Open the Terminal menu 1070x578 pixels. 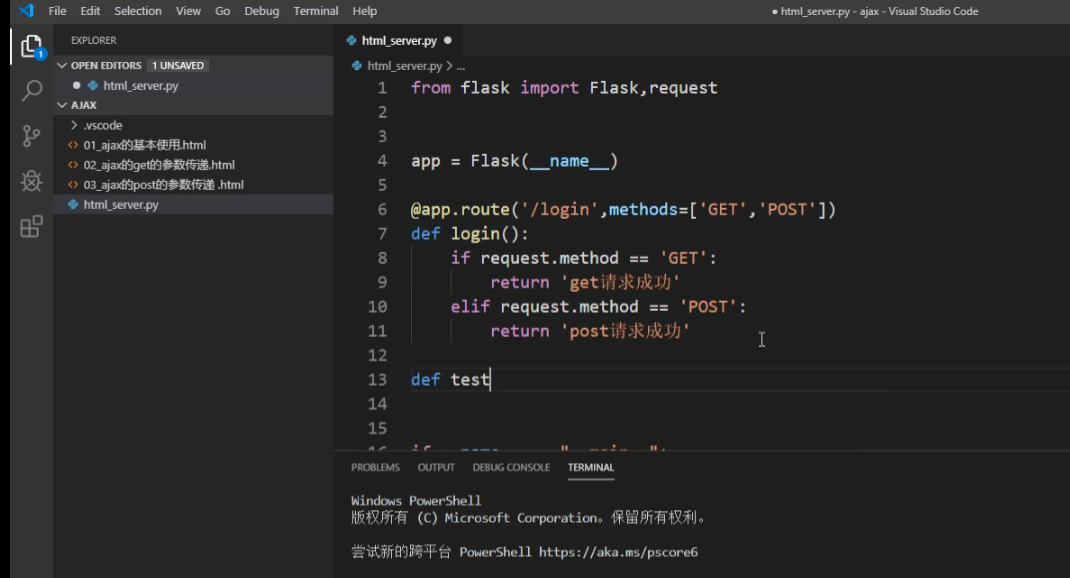[316, 11]
